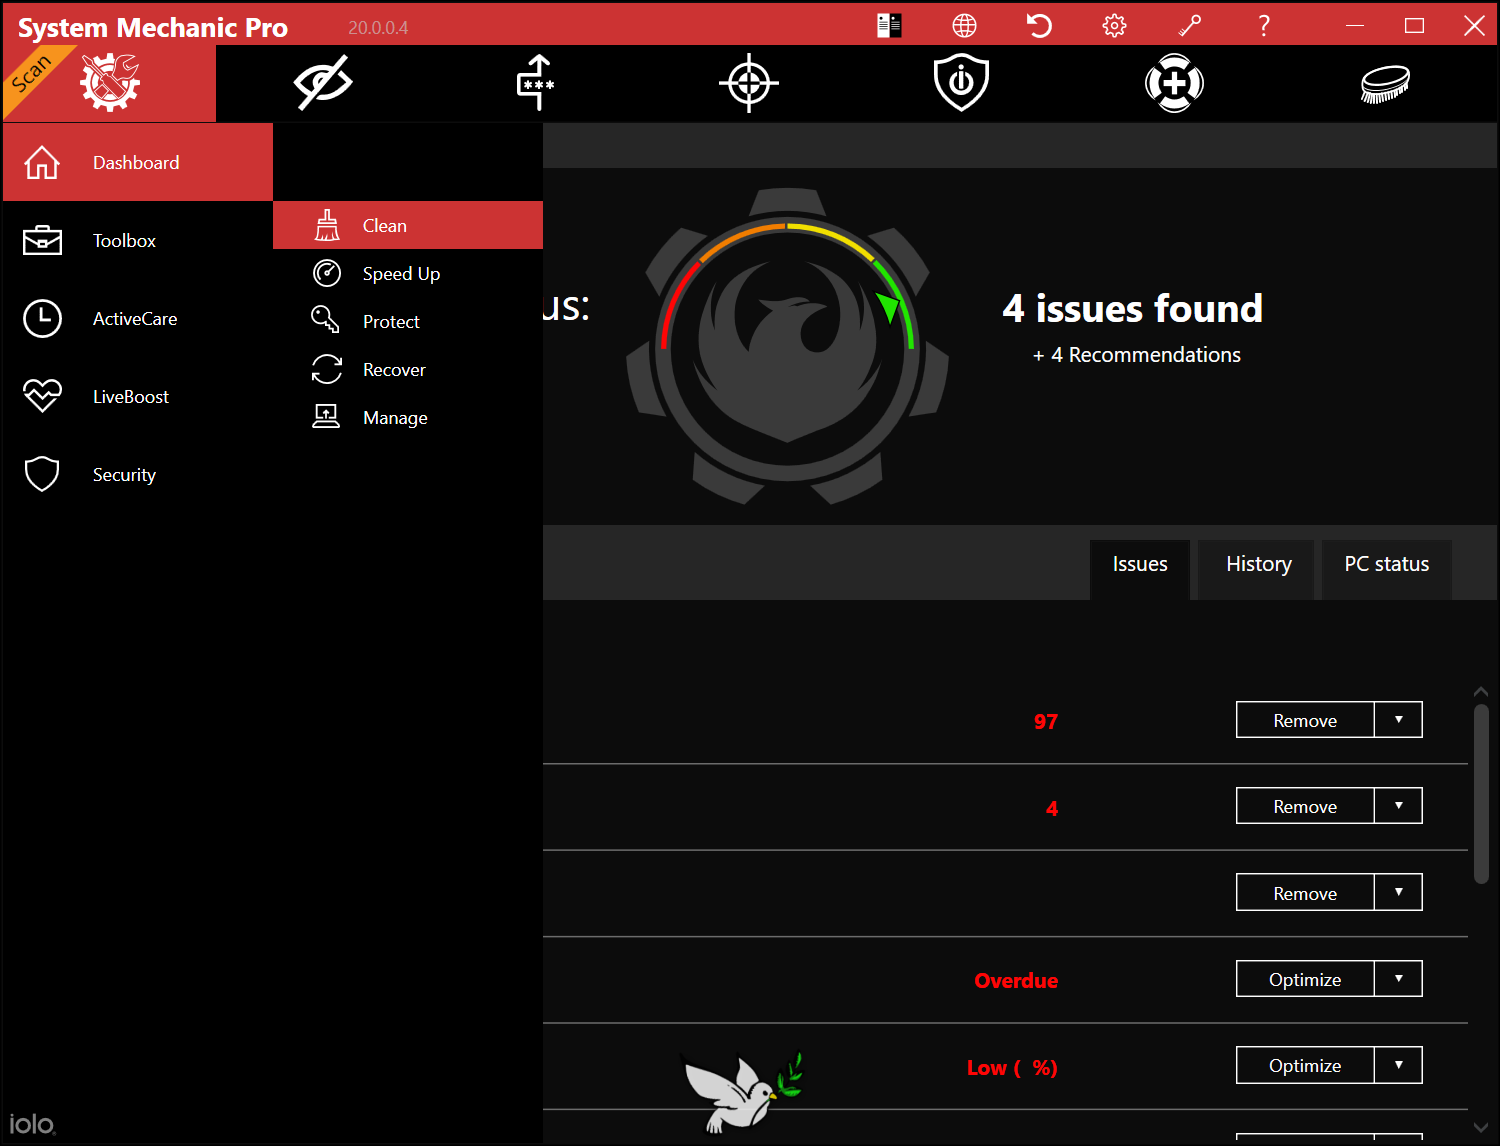Click the issues list scrollbar thumb
1500x1146 pixels.
1481,794
